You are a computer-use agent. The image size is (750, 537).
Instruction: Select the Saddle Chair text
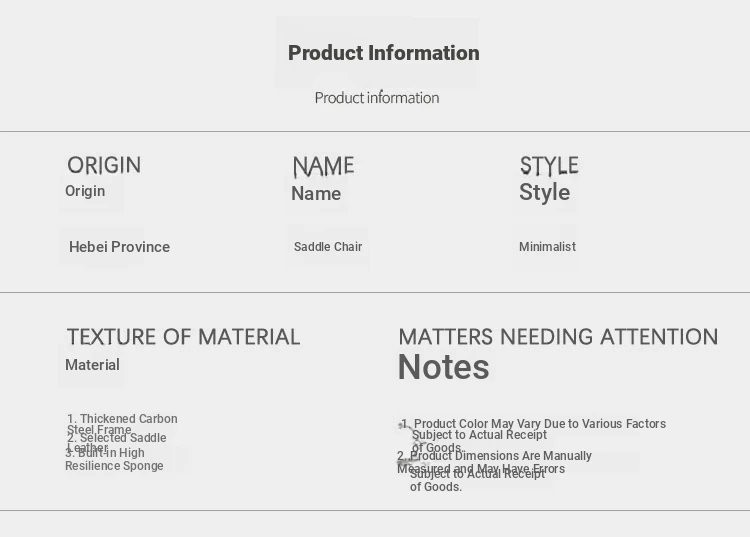click(328, 247)
